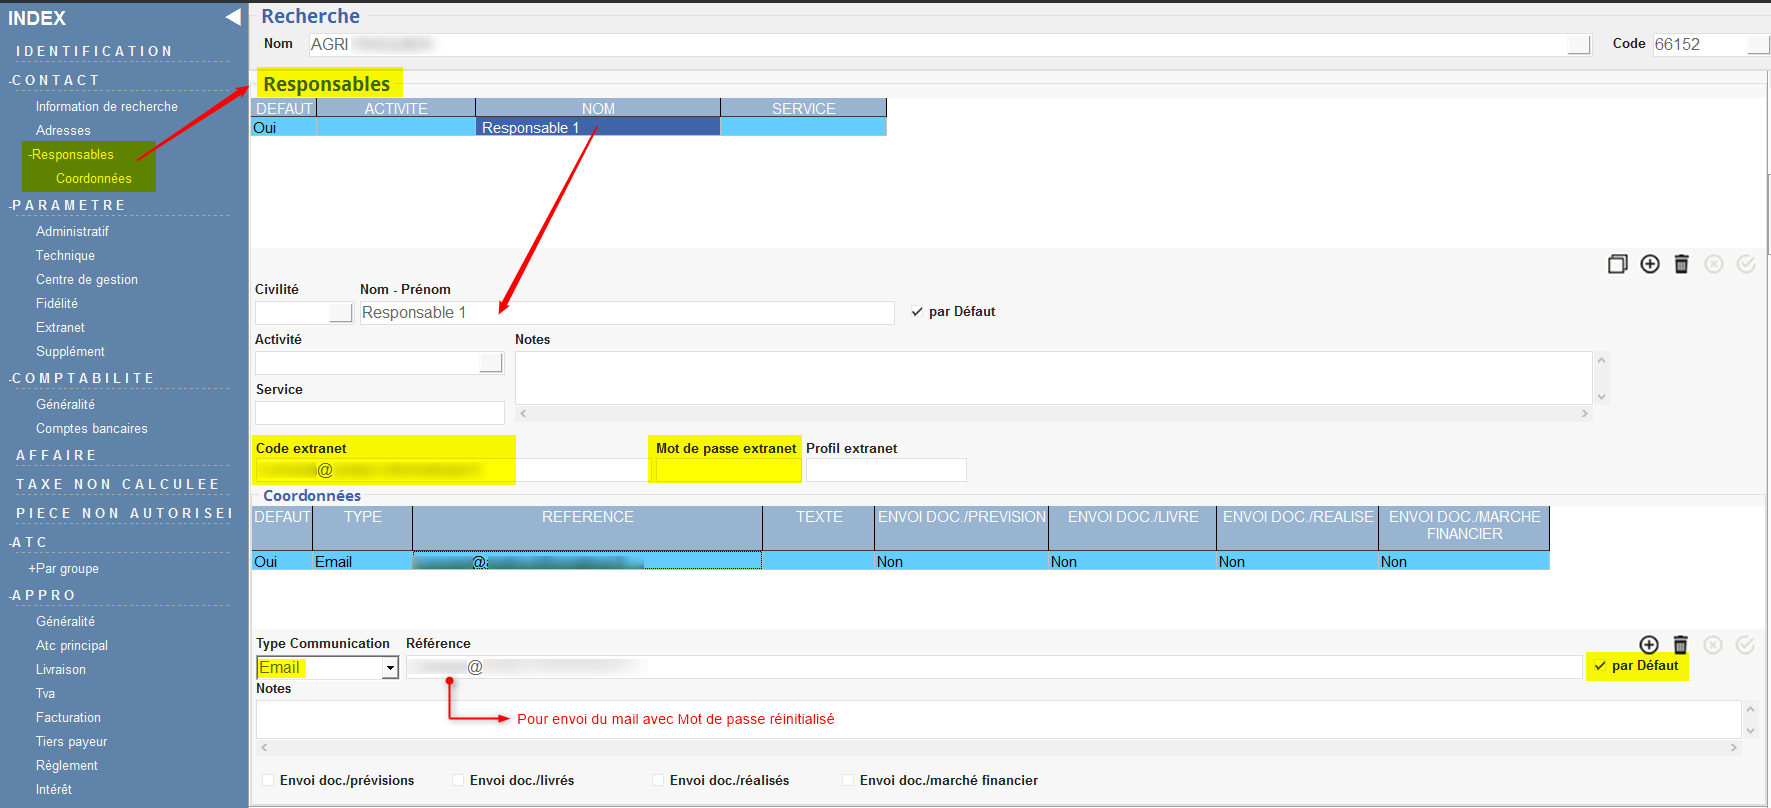The image size is (1771, 808).
Task: Click validate checkmark icon for Responsables
Action: point(1746,264)
